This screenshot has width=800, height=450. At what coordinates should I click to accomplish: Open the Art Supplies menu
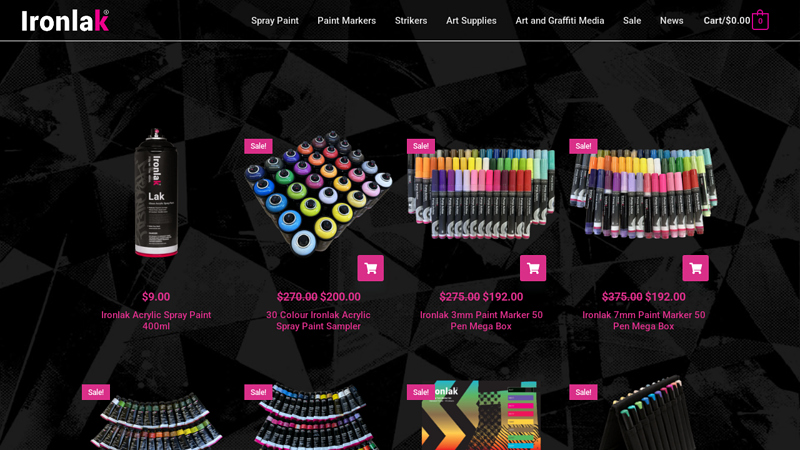coord(471,20)
